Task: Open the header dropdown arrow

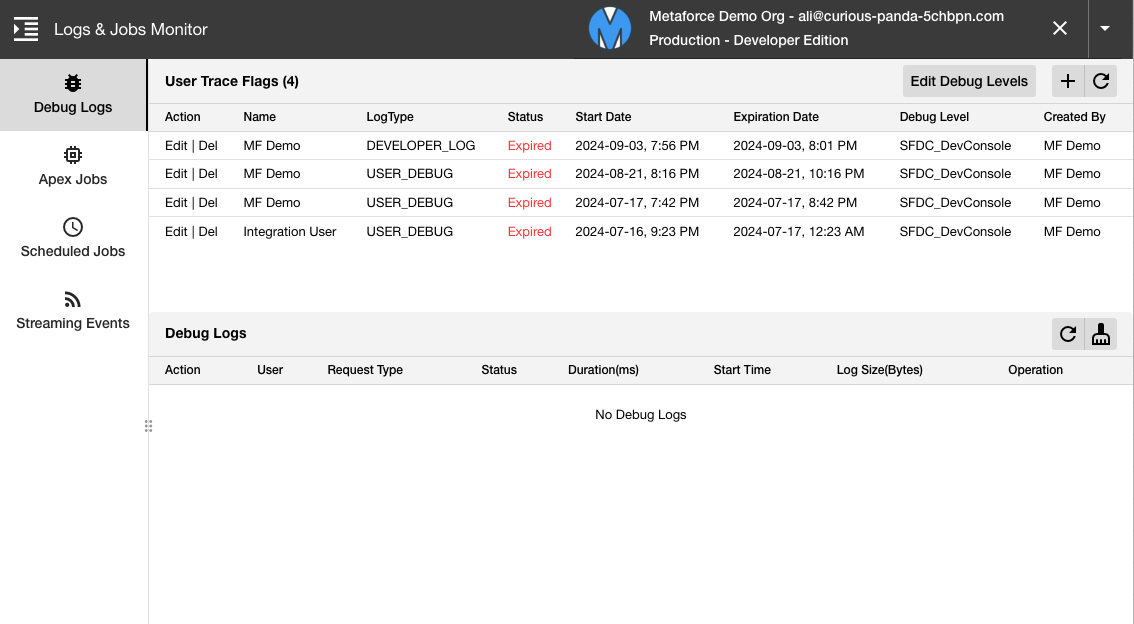Action: click(1104, 28)
